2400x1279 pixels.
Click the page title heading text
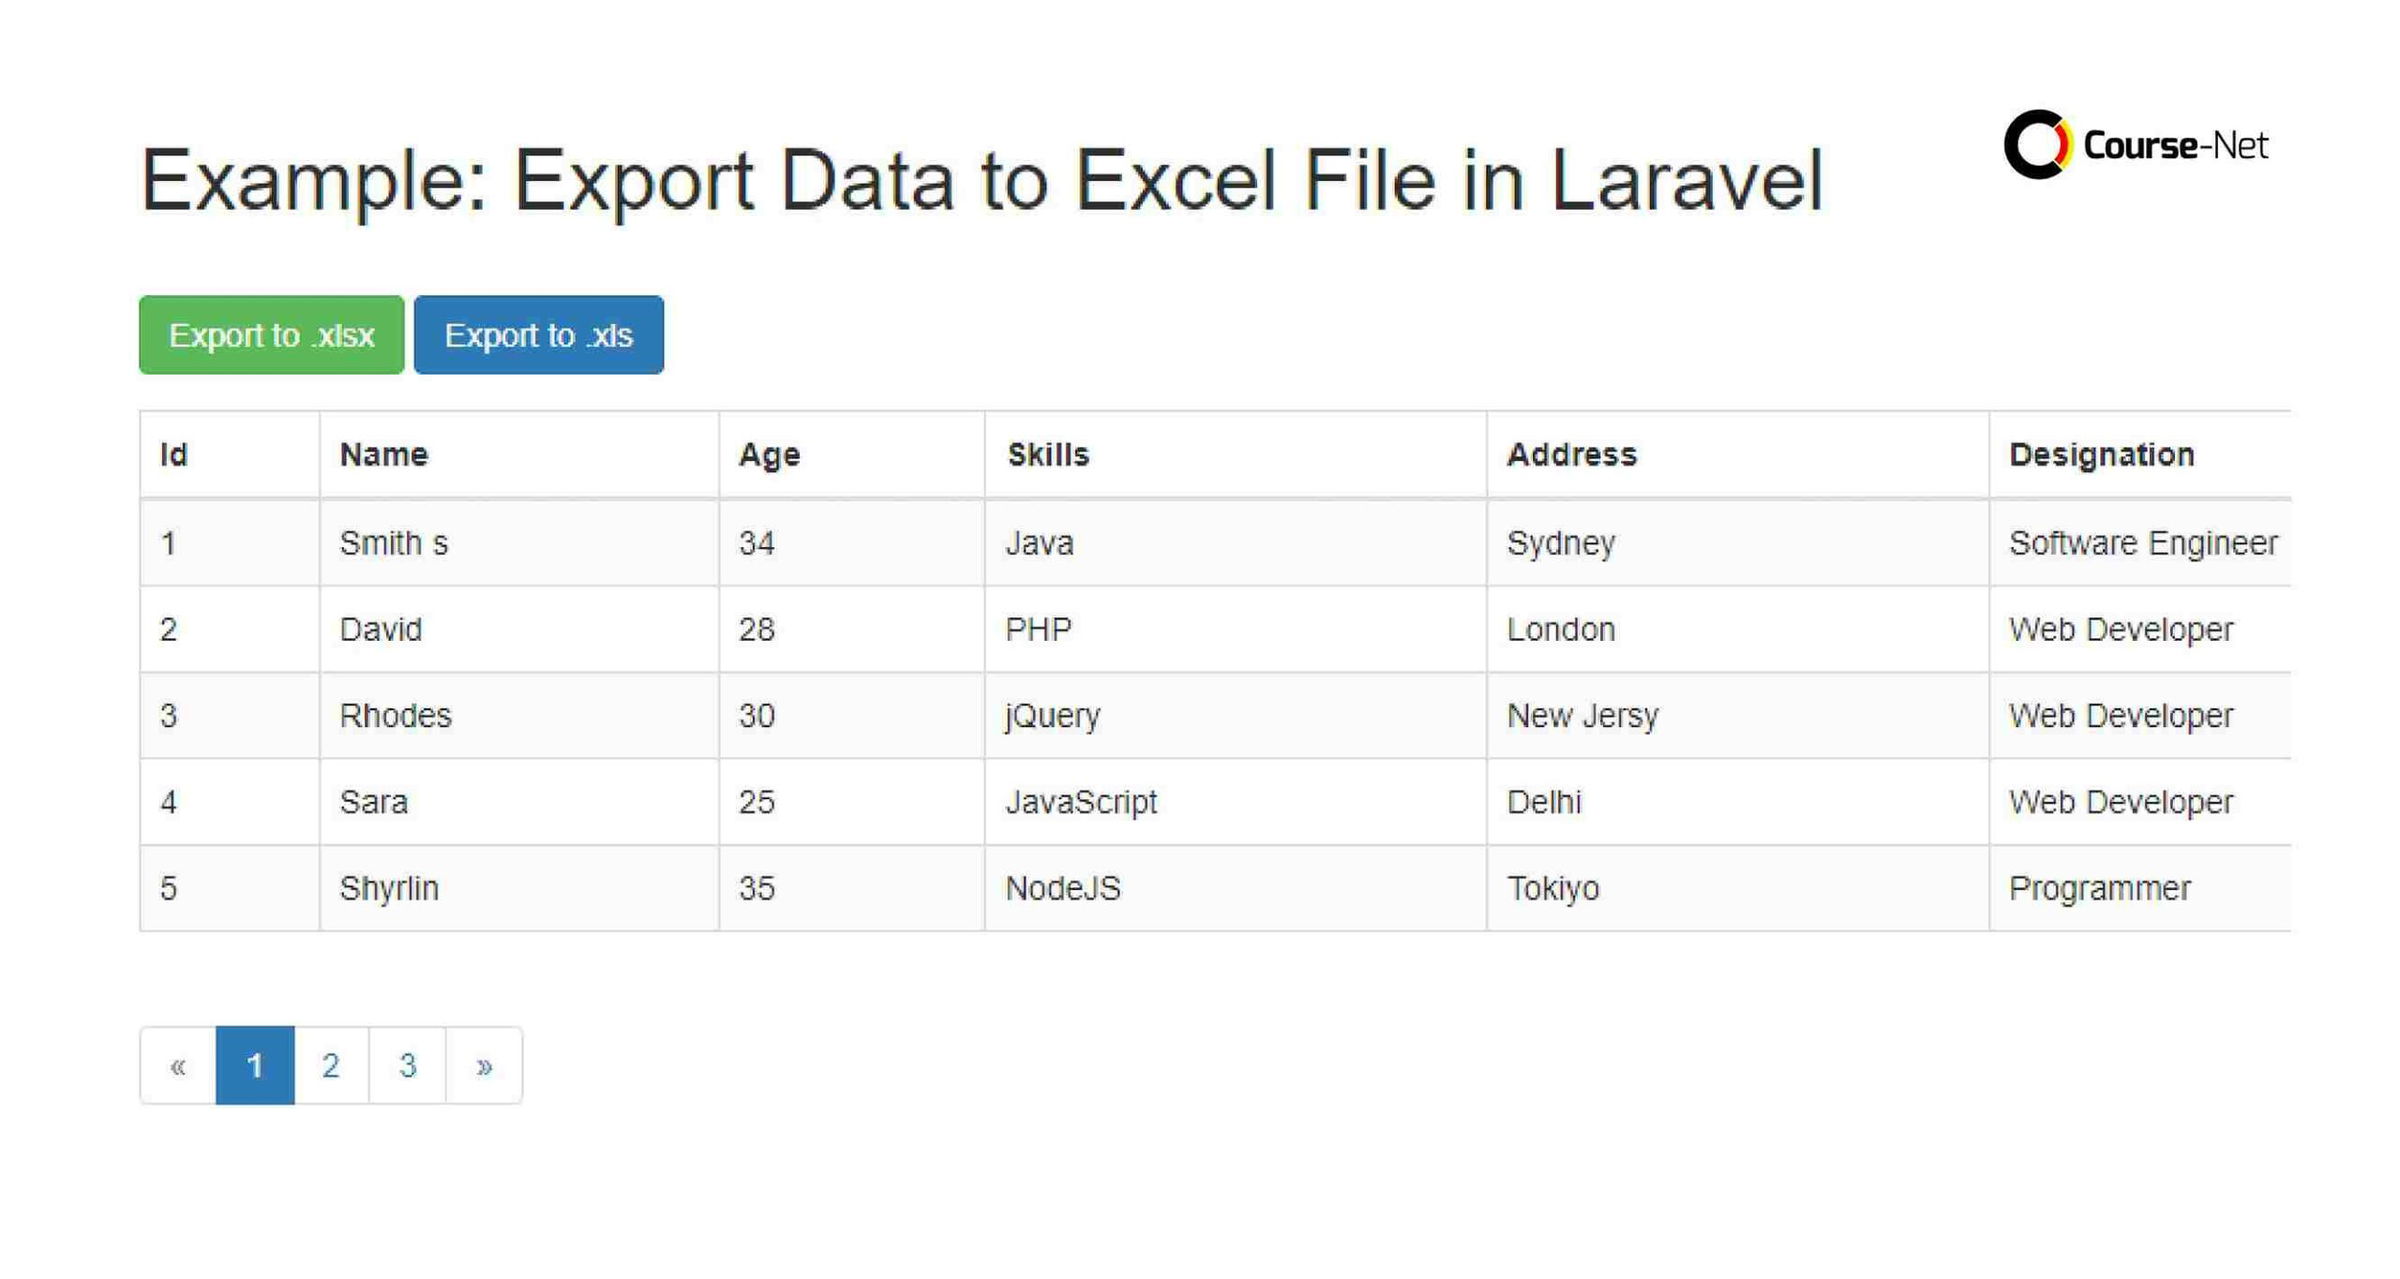[983, 180]
